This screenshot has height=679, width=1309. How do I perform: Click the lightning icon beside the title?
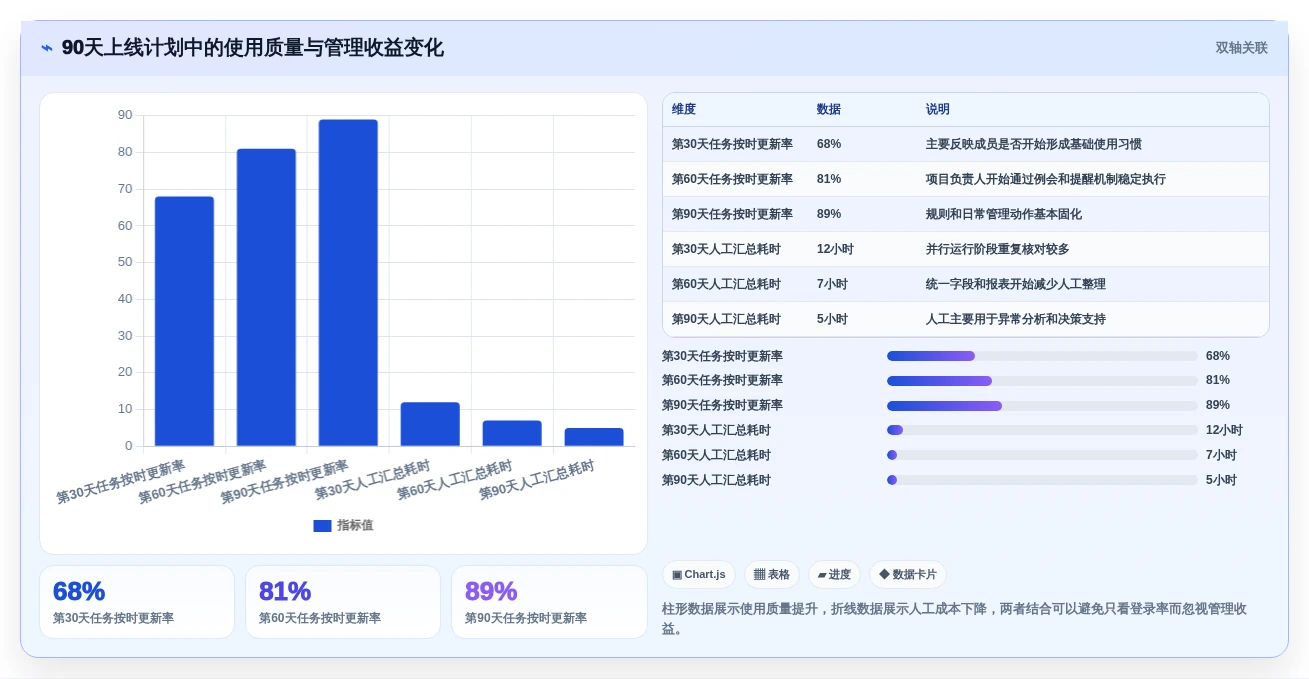coord(47,48)
